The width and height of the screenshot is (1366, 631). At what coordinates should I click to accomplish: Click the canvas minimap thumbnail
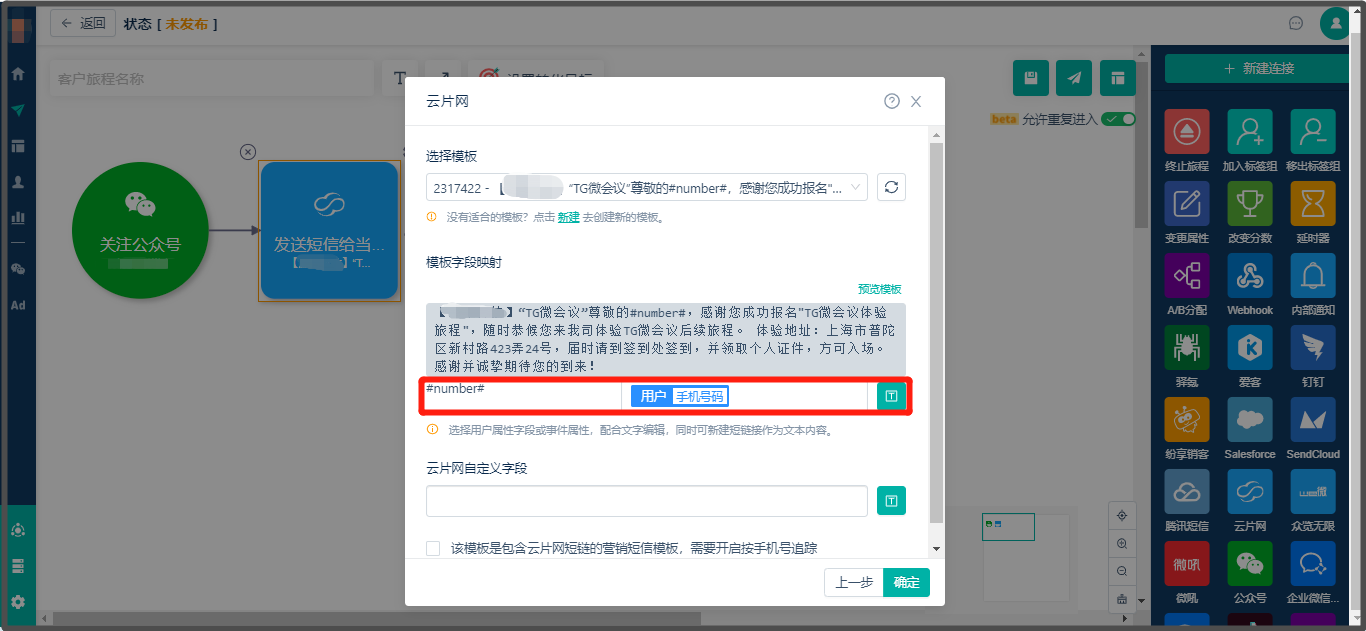(1008, 526)
